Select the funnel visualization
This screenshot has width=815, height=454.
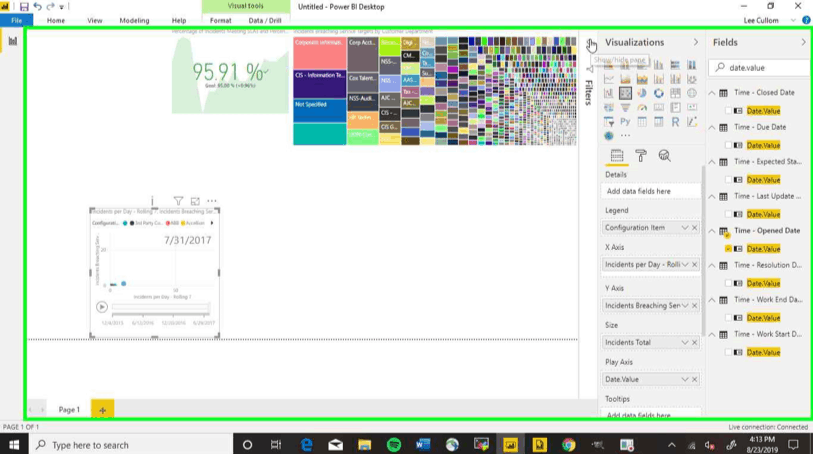tap(625, 107)
